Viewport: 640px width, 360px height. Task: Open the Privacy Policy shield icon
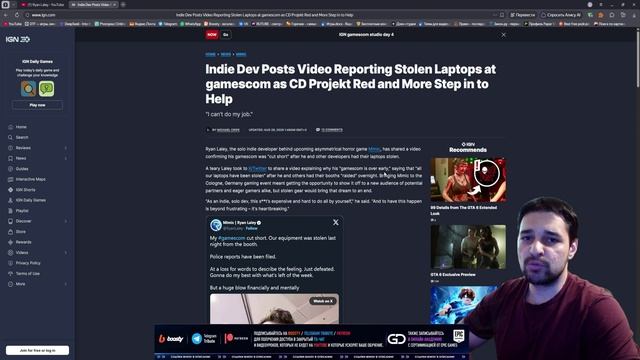10,263
